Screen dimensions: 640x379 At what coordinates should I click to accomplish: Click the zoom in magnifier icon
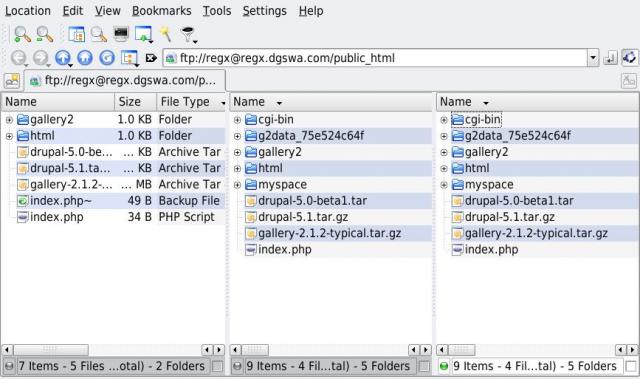(x=22, y=35)
